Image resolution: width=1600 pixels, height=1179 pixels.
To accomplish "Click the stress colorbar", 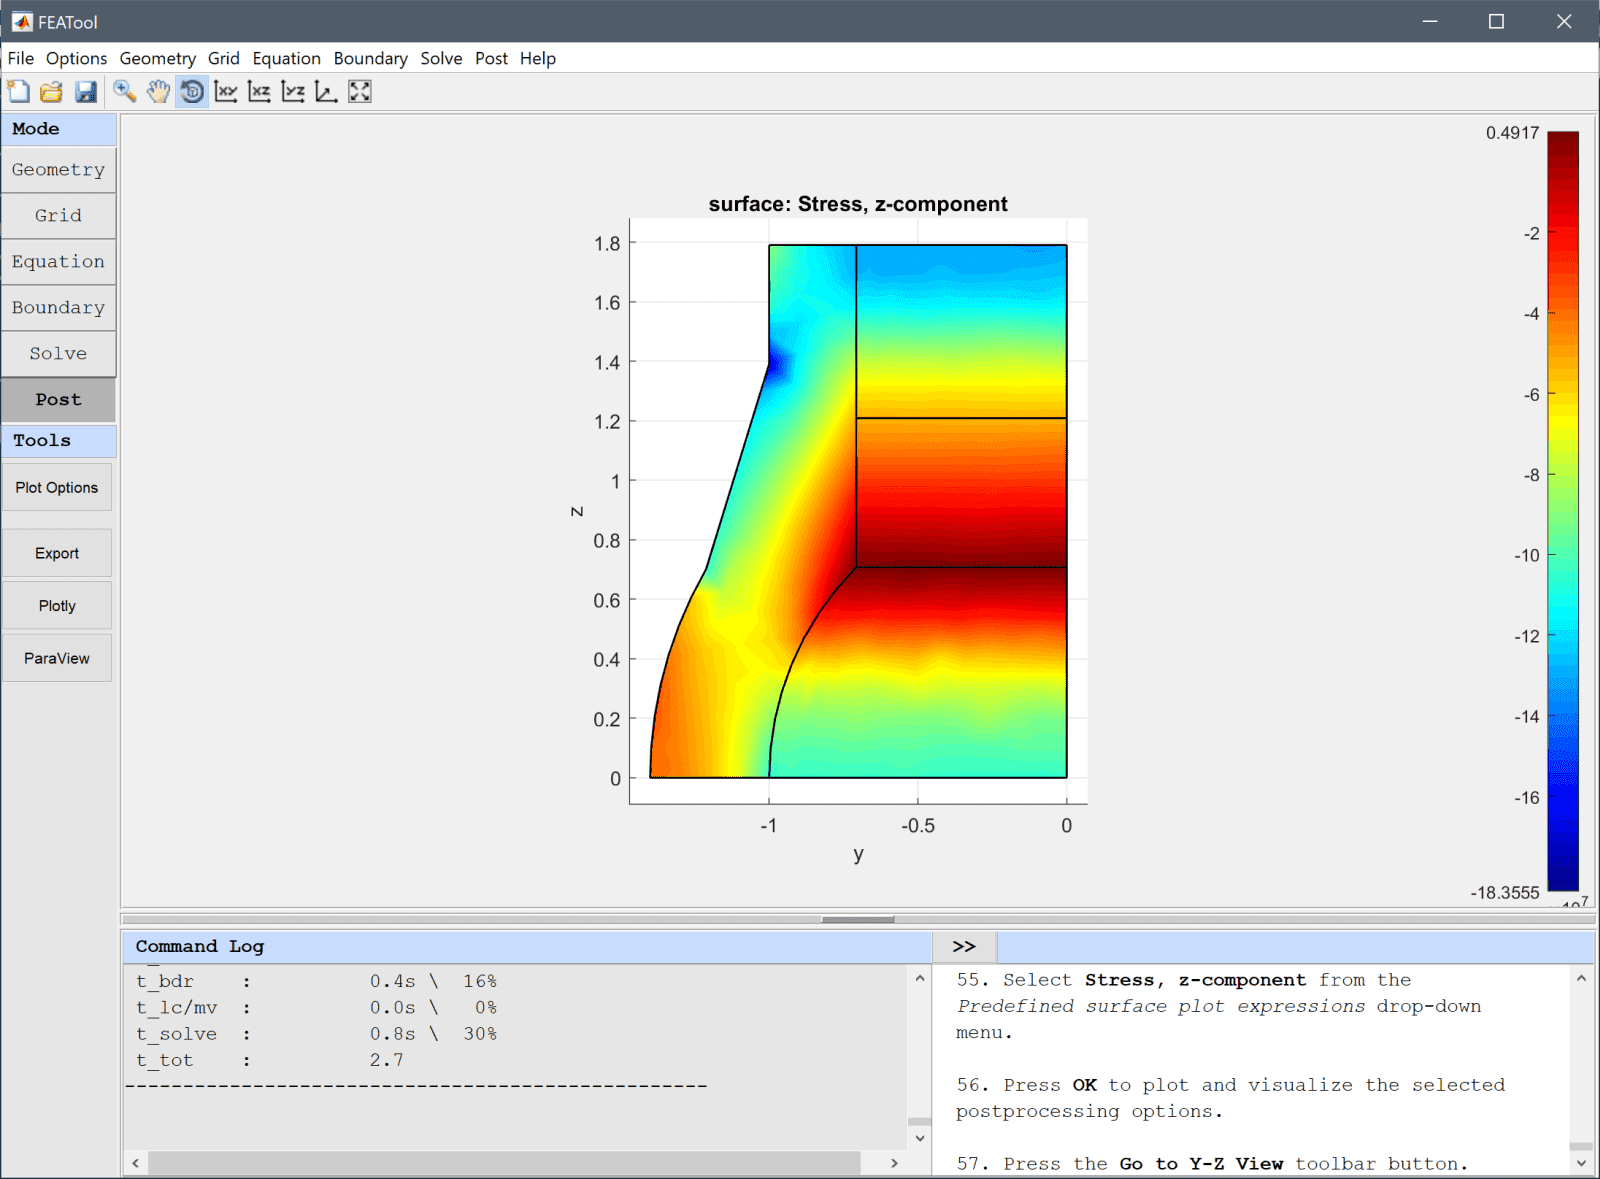I will [x=1563, y=511].
